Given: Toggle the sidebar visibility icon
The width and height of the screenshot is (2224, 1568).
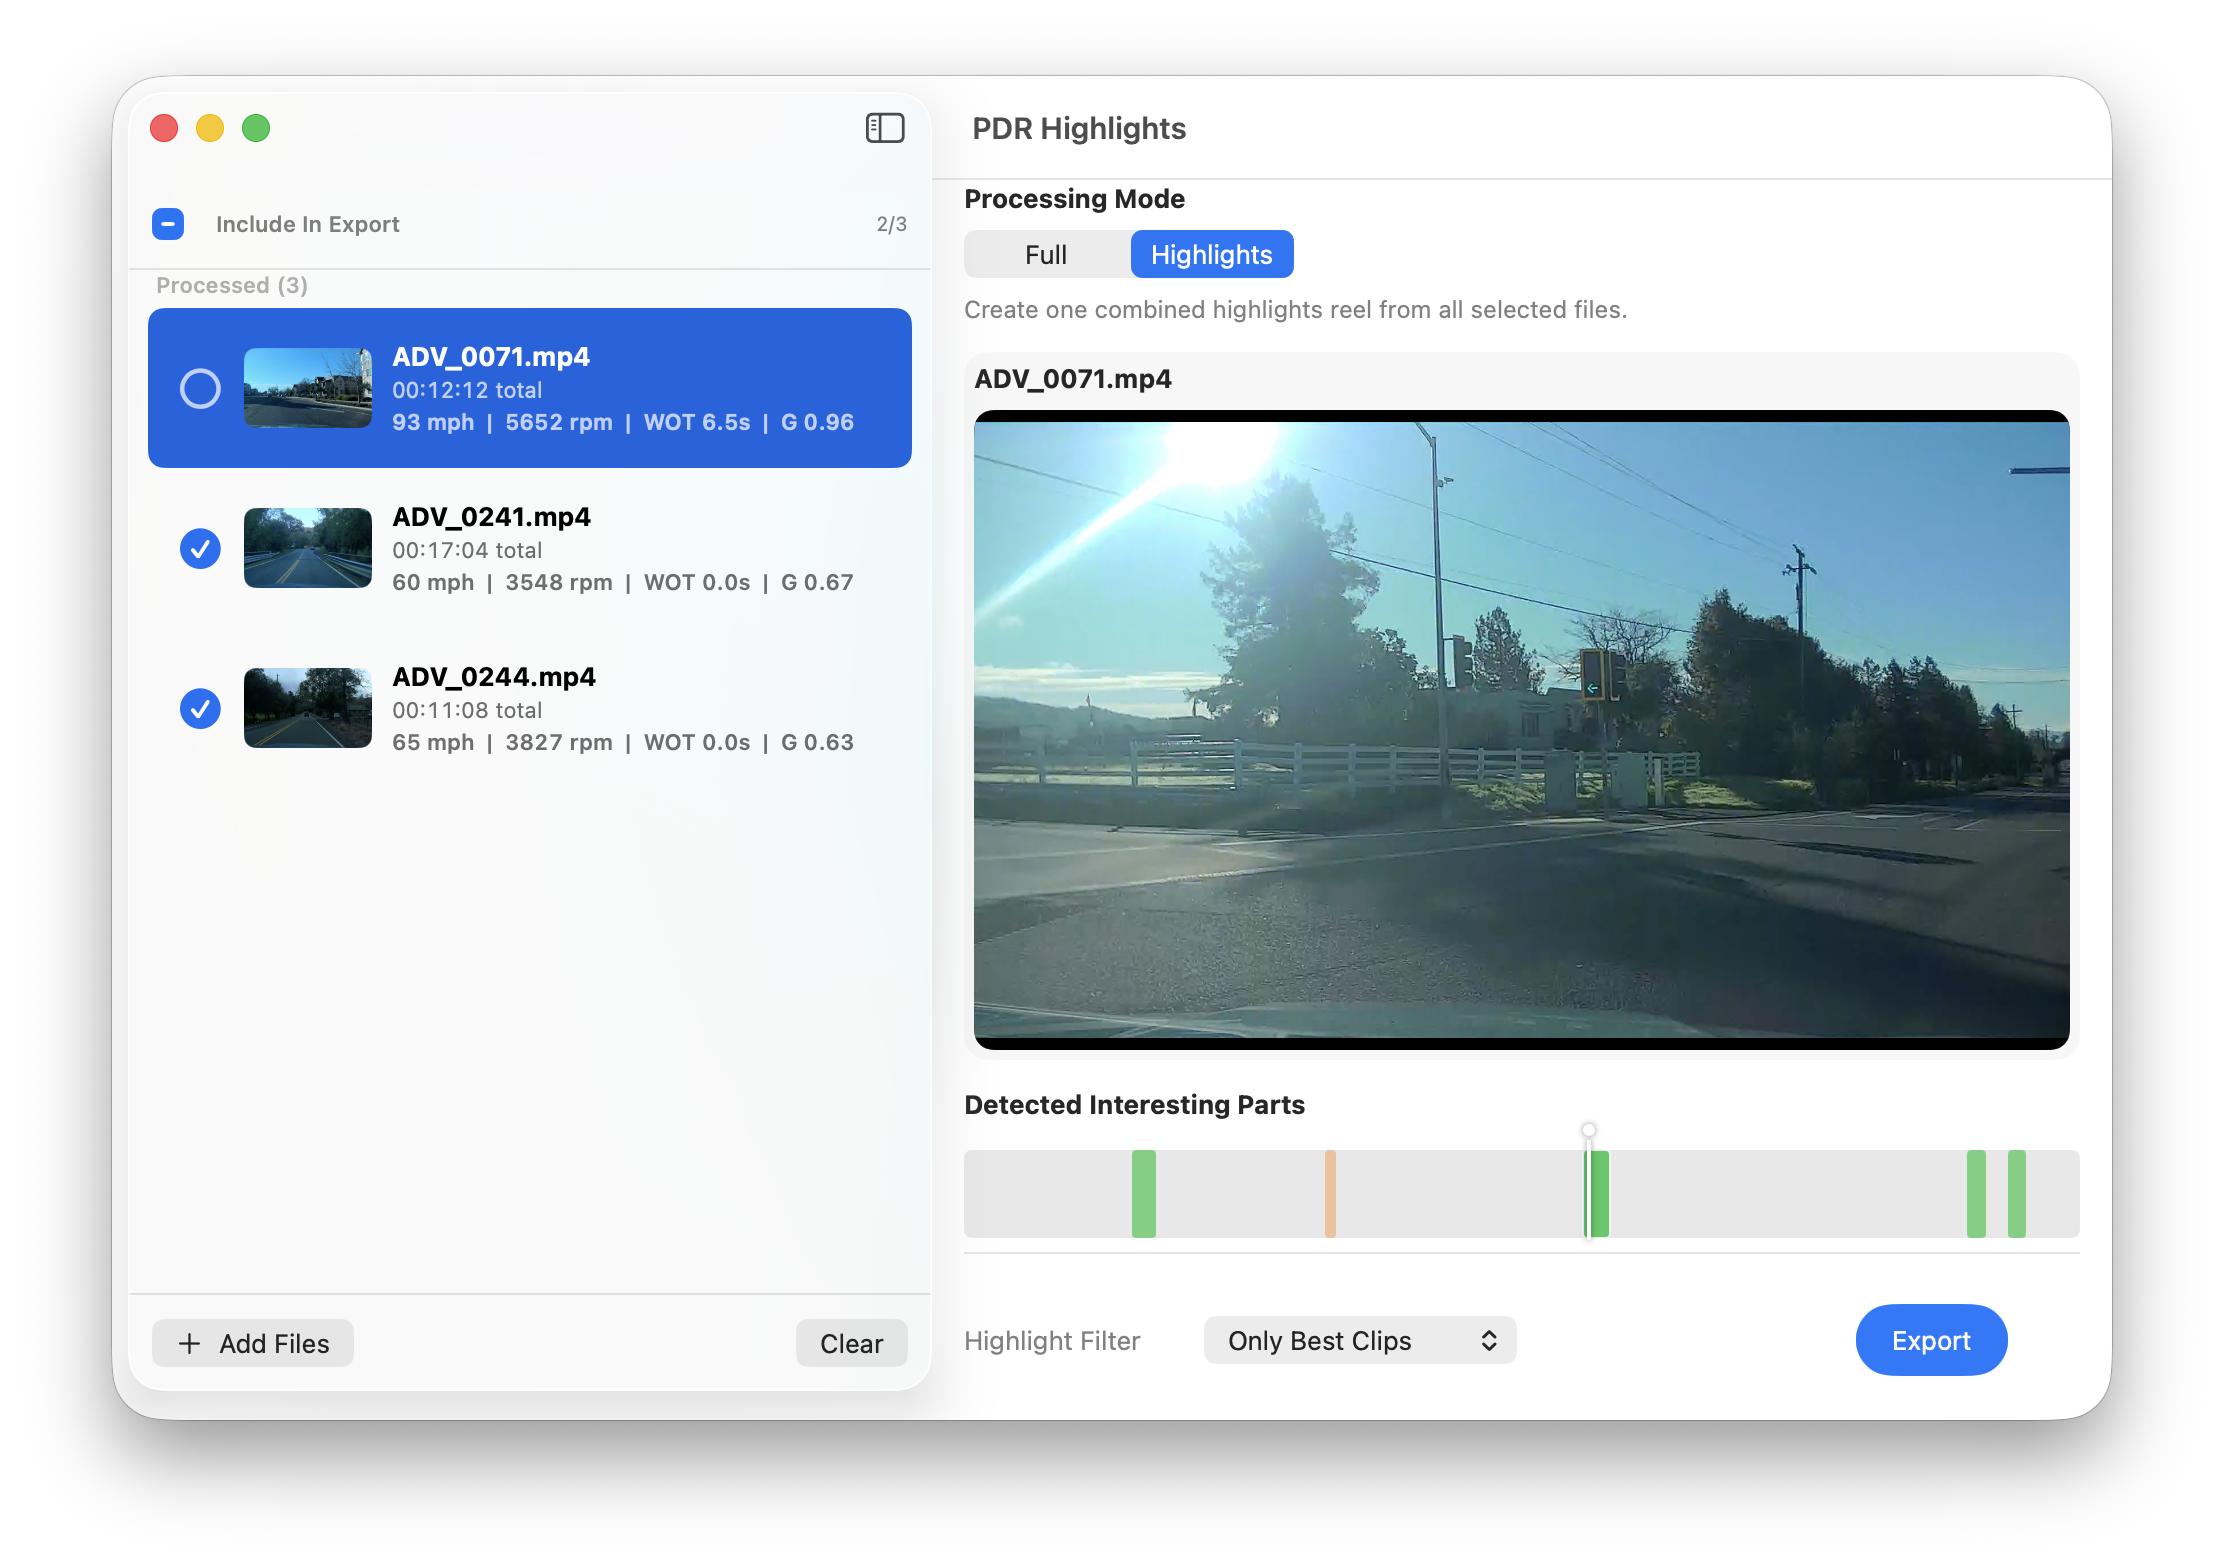Looking at the screenshot, I should (885, 128).
